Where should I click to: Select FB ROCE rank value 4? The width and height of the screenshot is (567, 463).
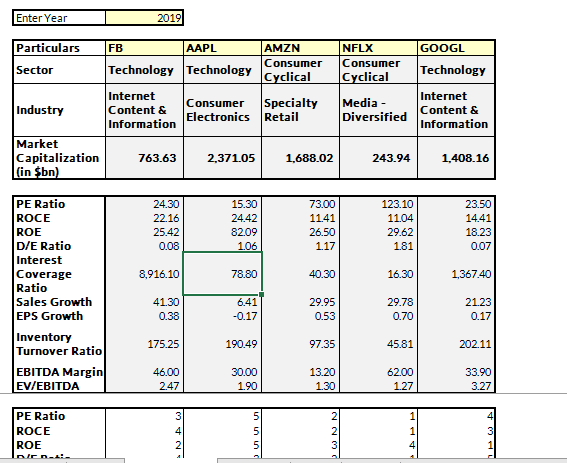coord(144,431)
